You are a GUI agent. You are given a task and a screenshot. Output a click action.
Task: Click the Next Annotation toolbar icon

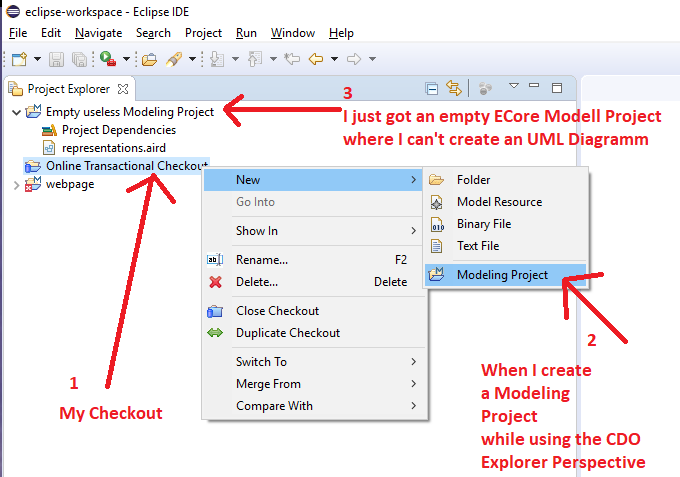217,59
